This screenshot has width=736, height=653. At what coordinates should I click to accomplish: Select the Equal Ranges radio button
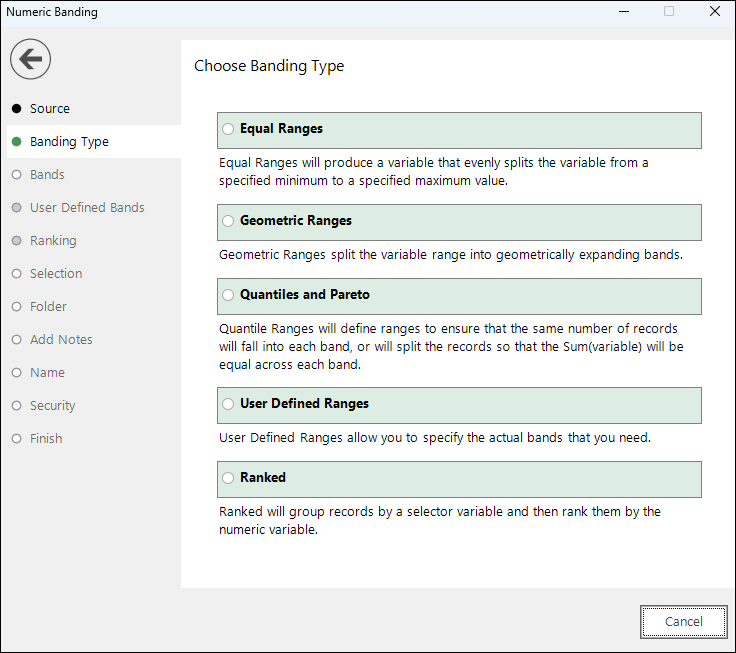[228, 129]
